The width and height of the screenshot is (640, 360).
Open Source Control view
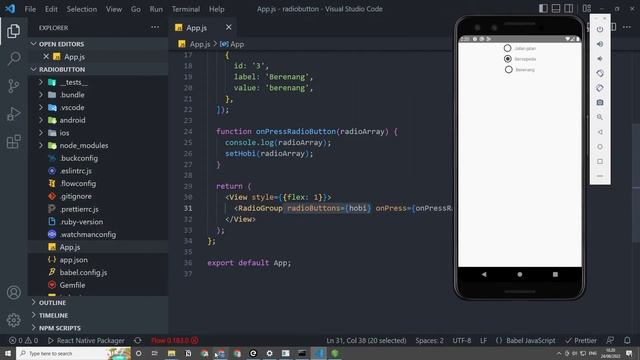click(x=13, y=86)
